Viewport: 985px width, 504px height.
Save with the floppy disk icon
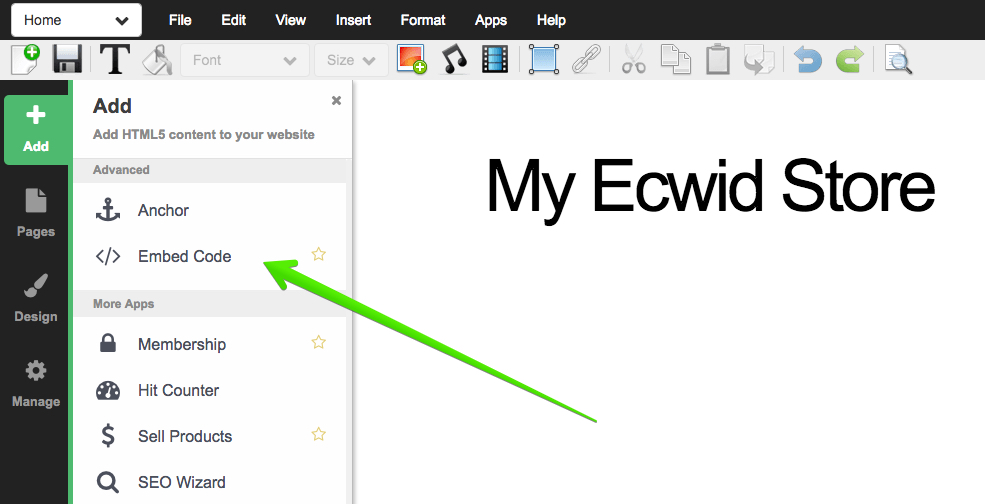point(67,60)
